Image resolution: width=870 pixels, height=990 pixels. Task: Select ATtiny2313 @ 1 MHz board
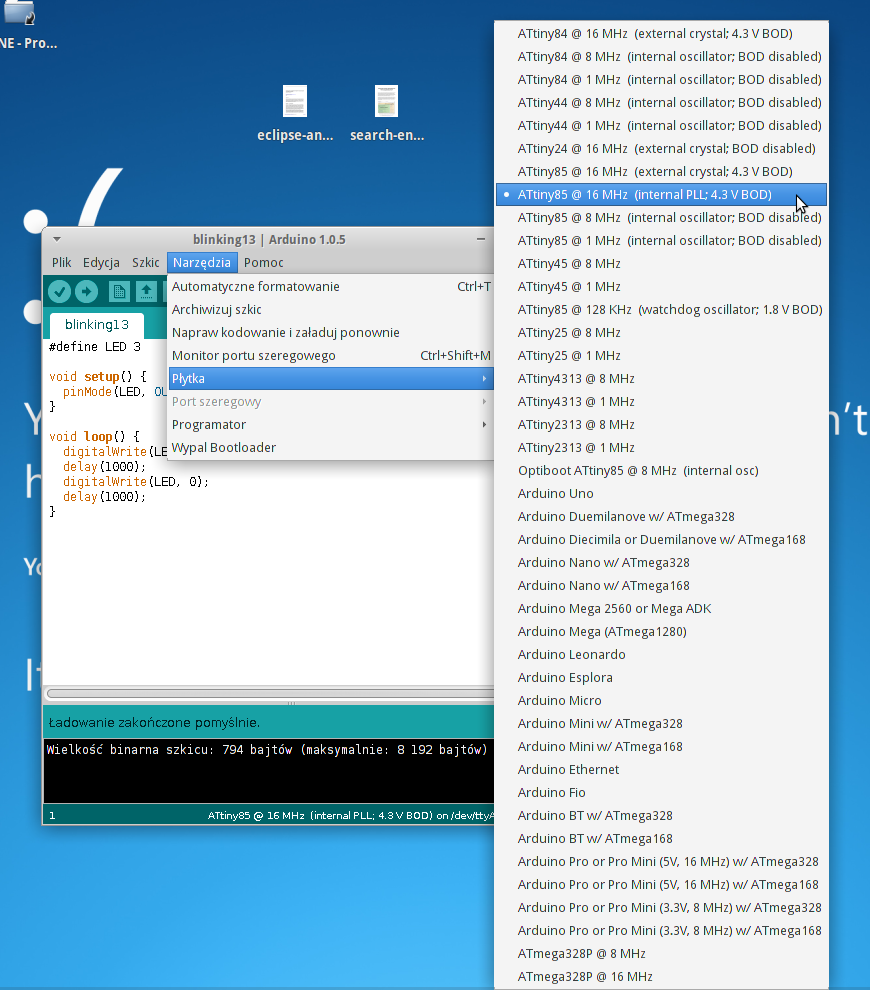coord(662,448)
